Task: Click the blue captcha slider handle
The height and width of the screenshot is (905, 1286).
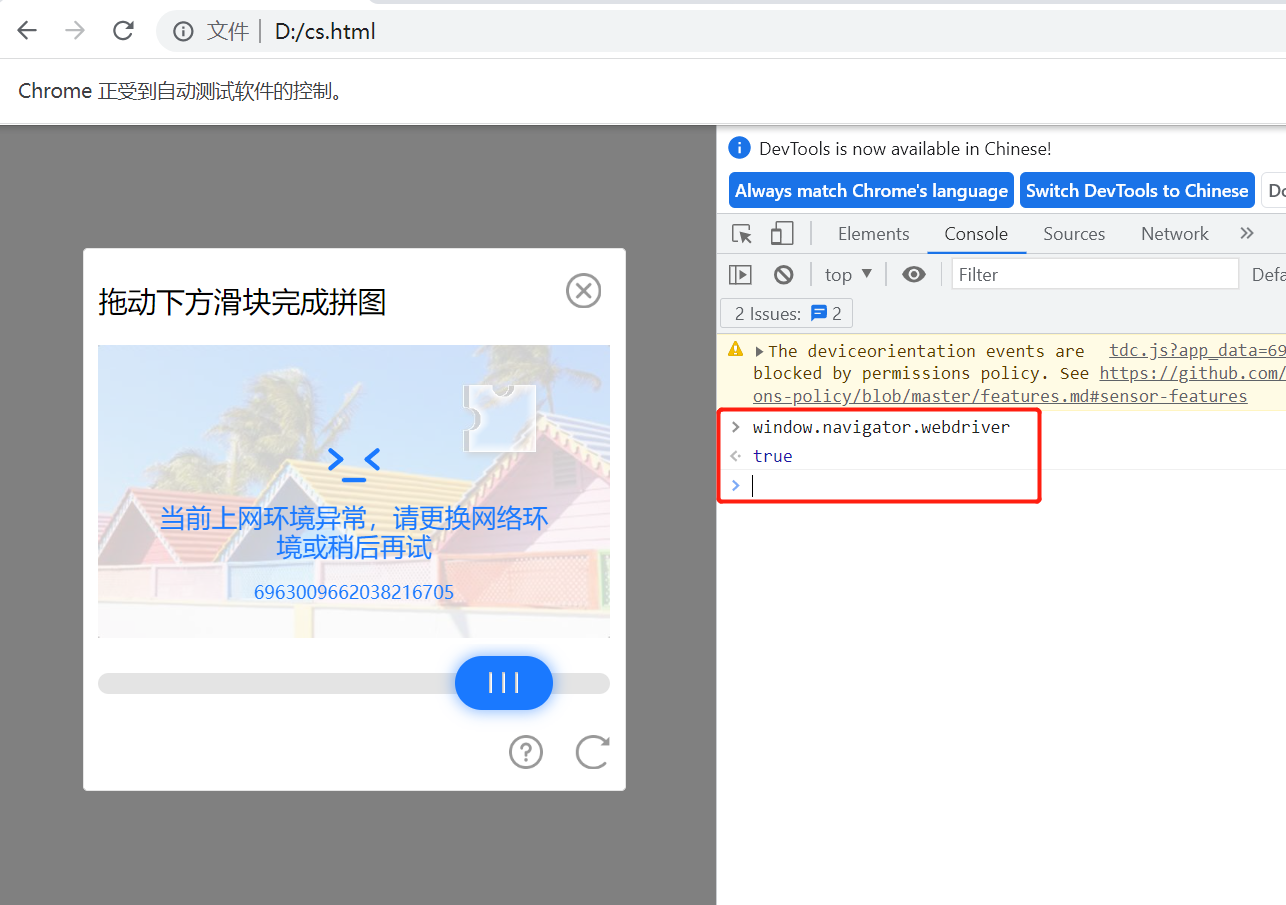Action: pos(504,683)
